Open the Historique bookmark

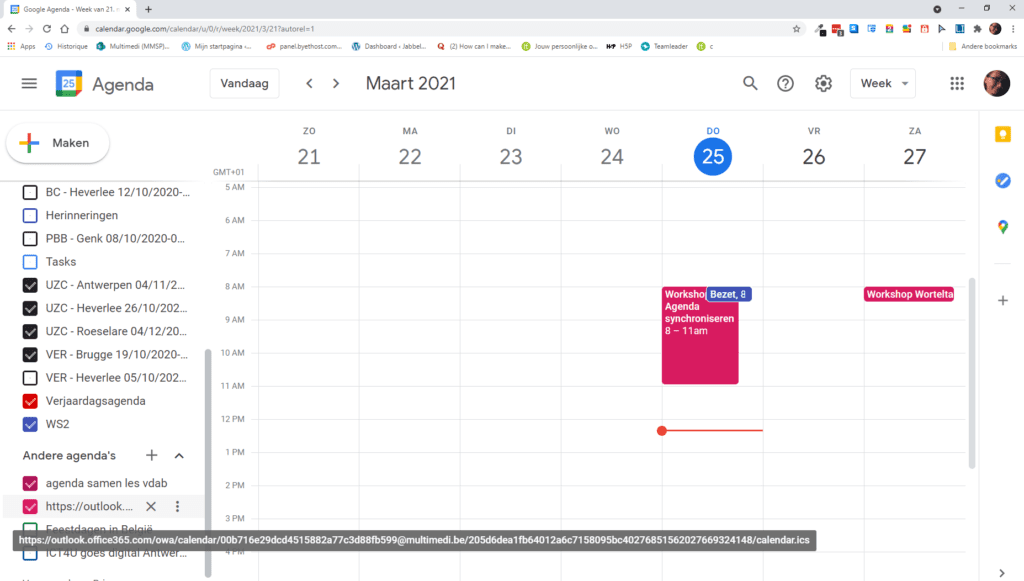(66, 46)
